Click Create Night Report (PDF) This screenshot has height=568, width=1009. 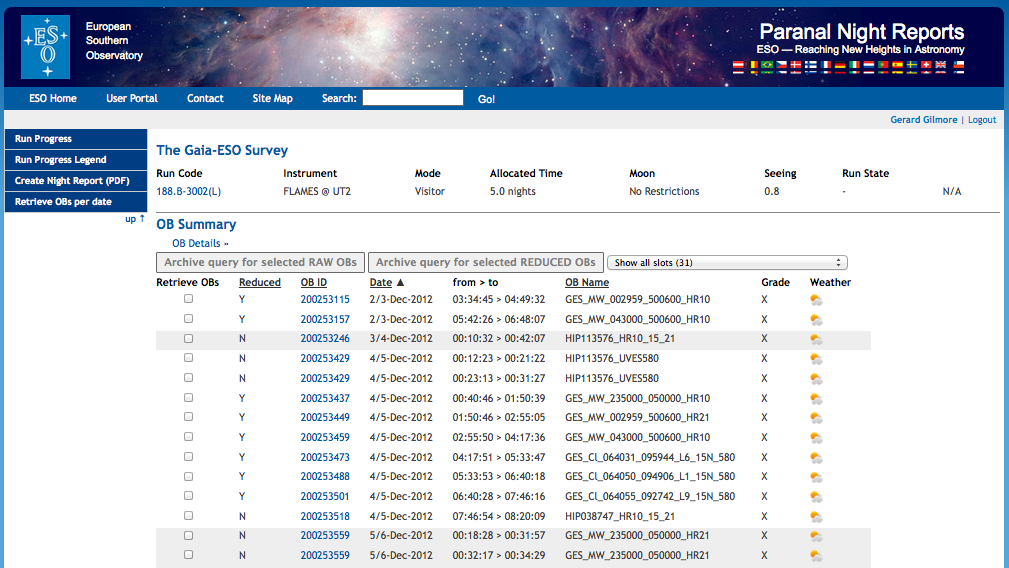click(x=72, y=181)
